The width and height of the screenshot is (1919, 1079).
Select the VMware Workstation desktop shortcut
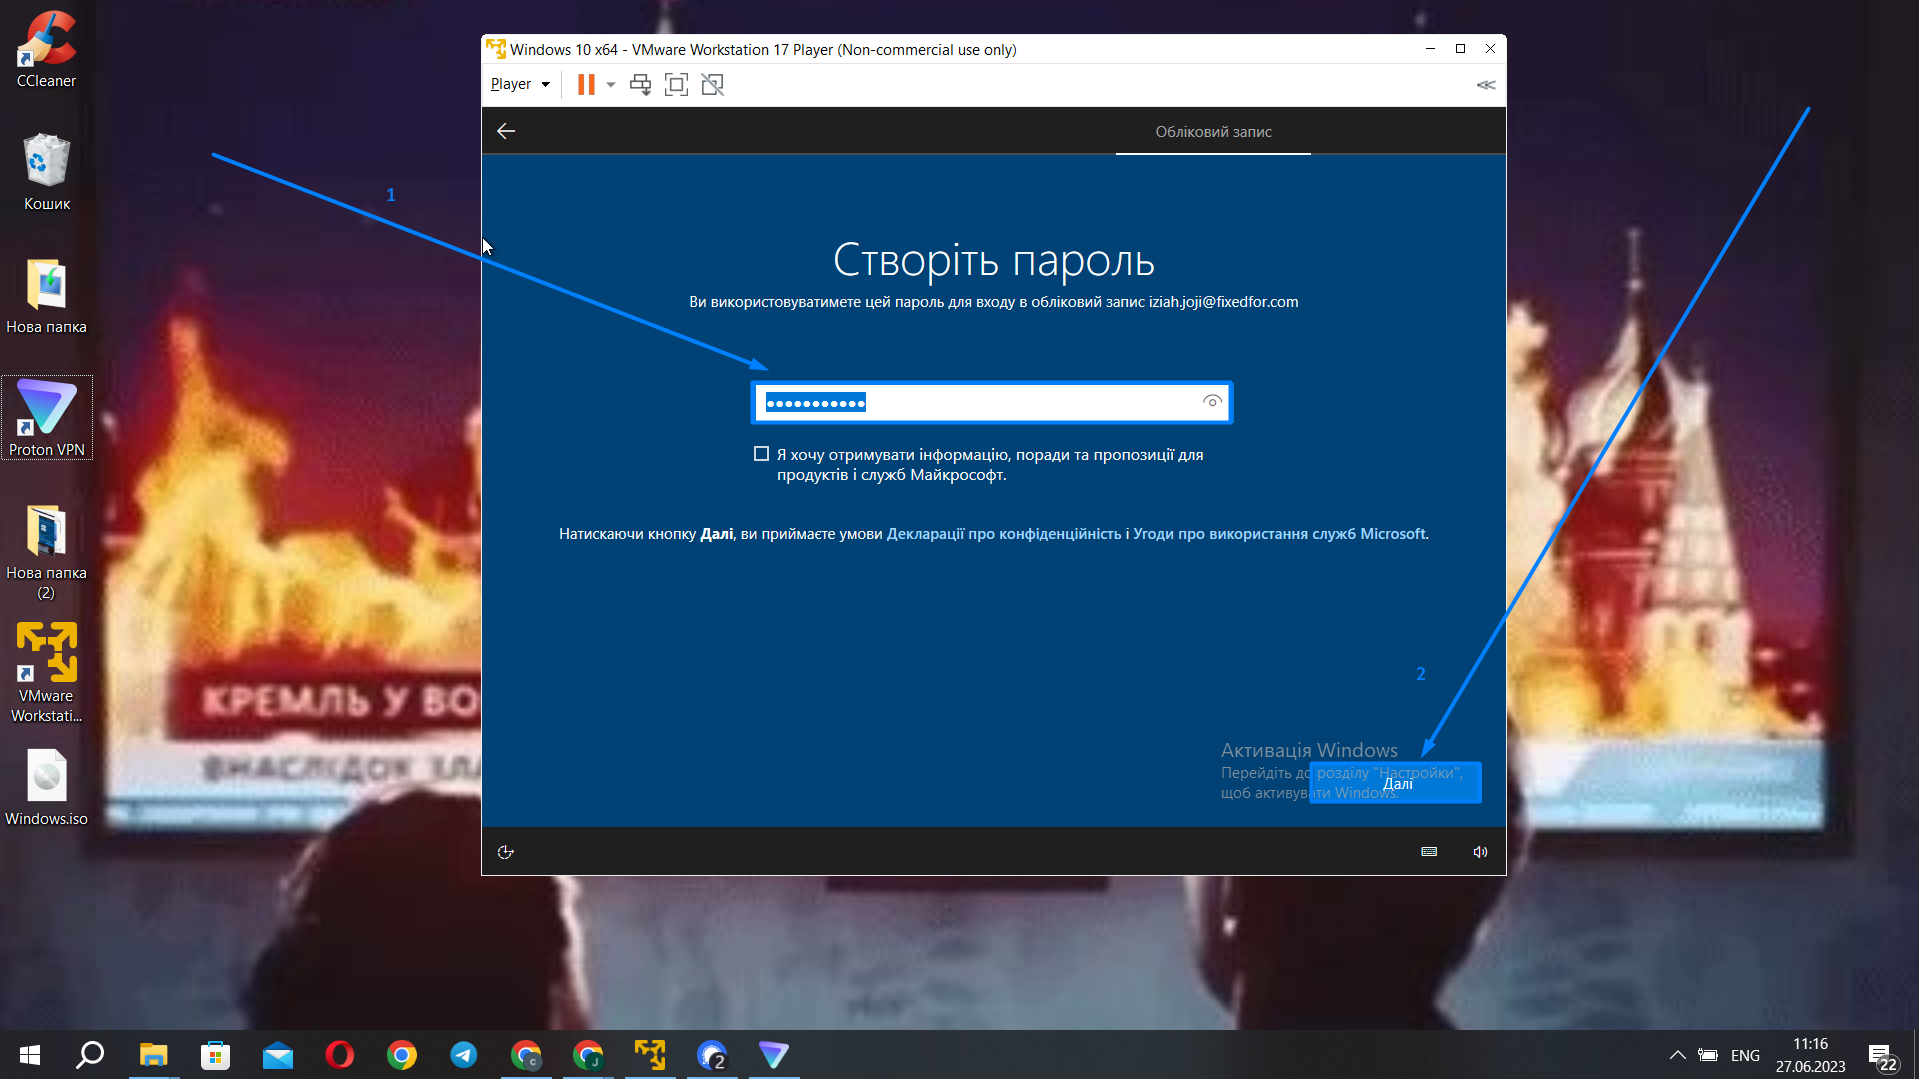pos(46,672)
